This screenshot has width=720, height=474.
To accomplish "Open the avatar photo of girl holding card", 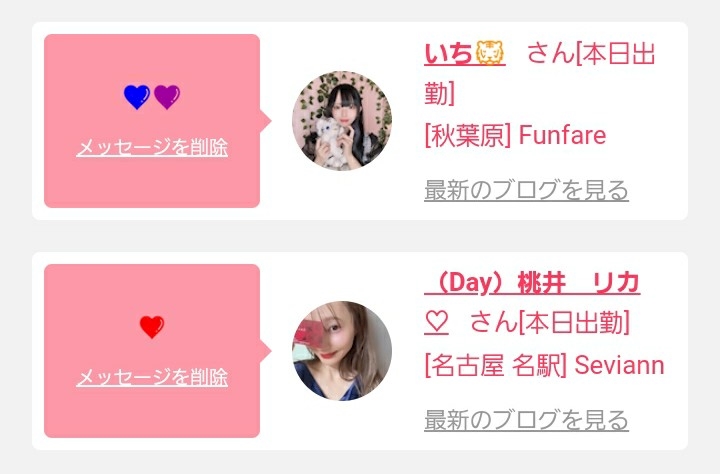I will click(x=342, y=351).
